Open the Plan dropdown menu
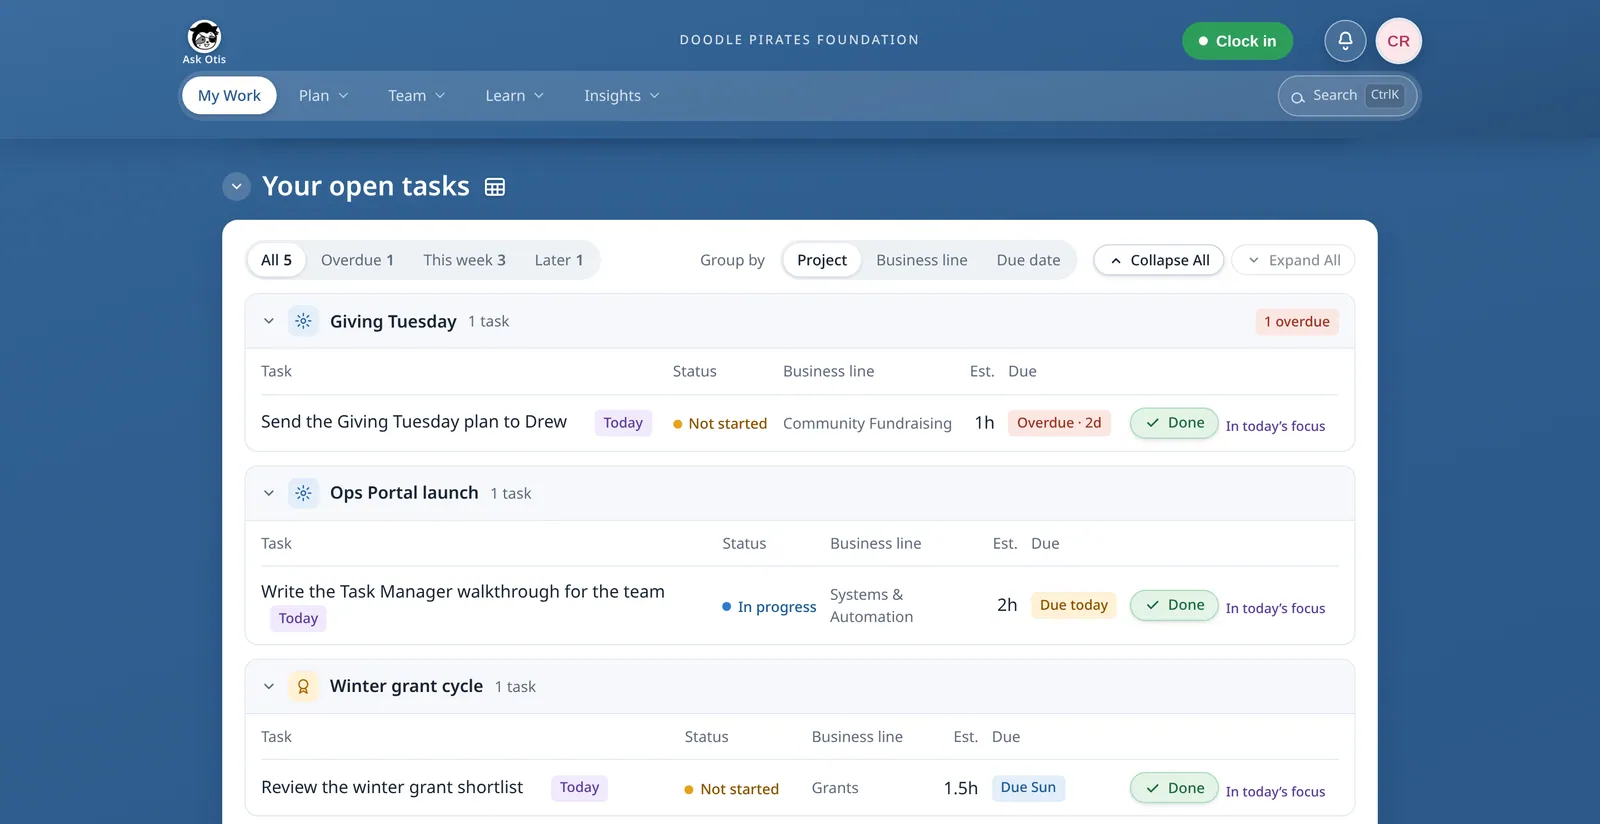Screen dimensions: 1600x824 coord(323,96)
